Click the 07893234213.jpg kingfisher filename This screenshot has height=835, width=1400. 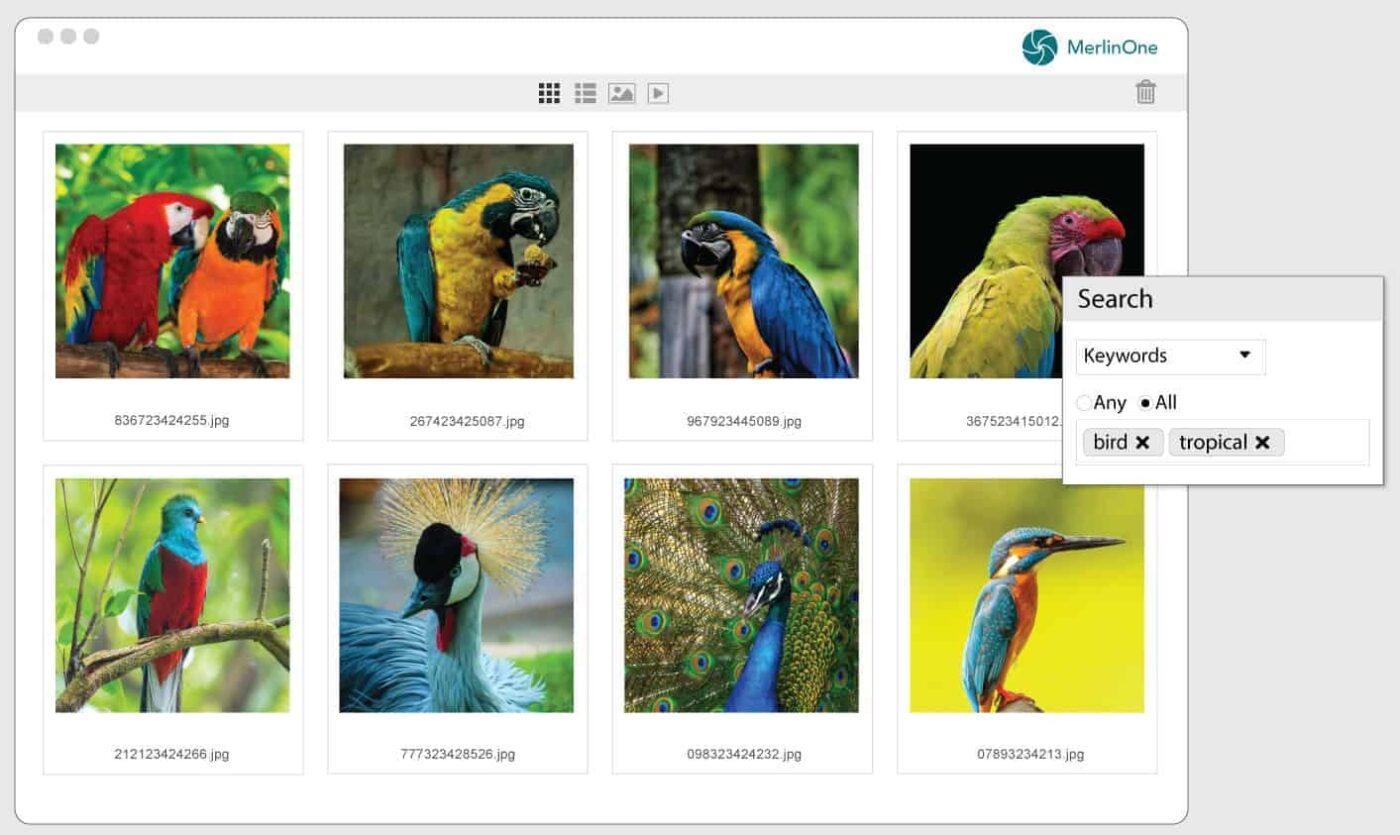tap(1030, 754)
